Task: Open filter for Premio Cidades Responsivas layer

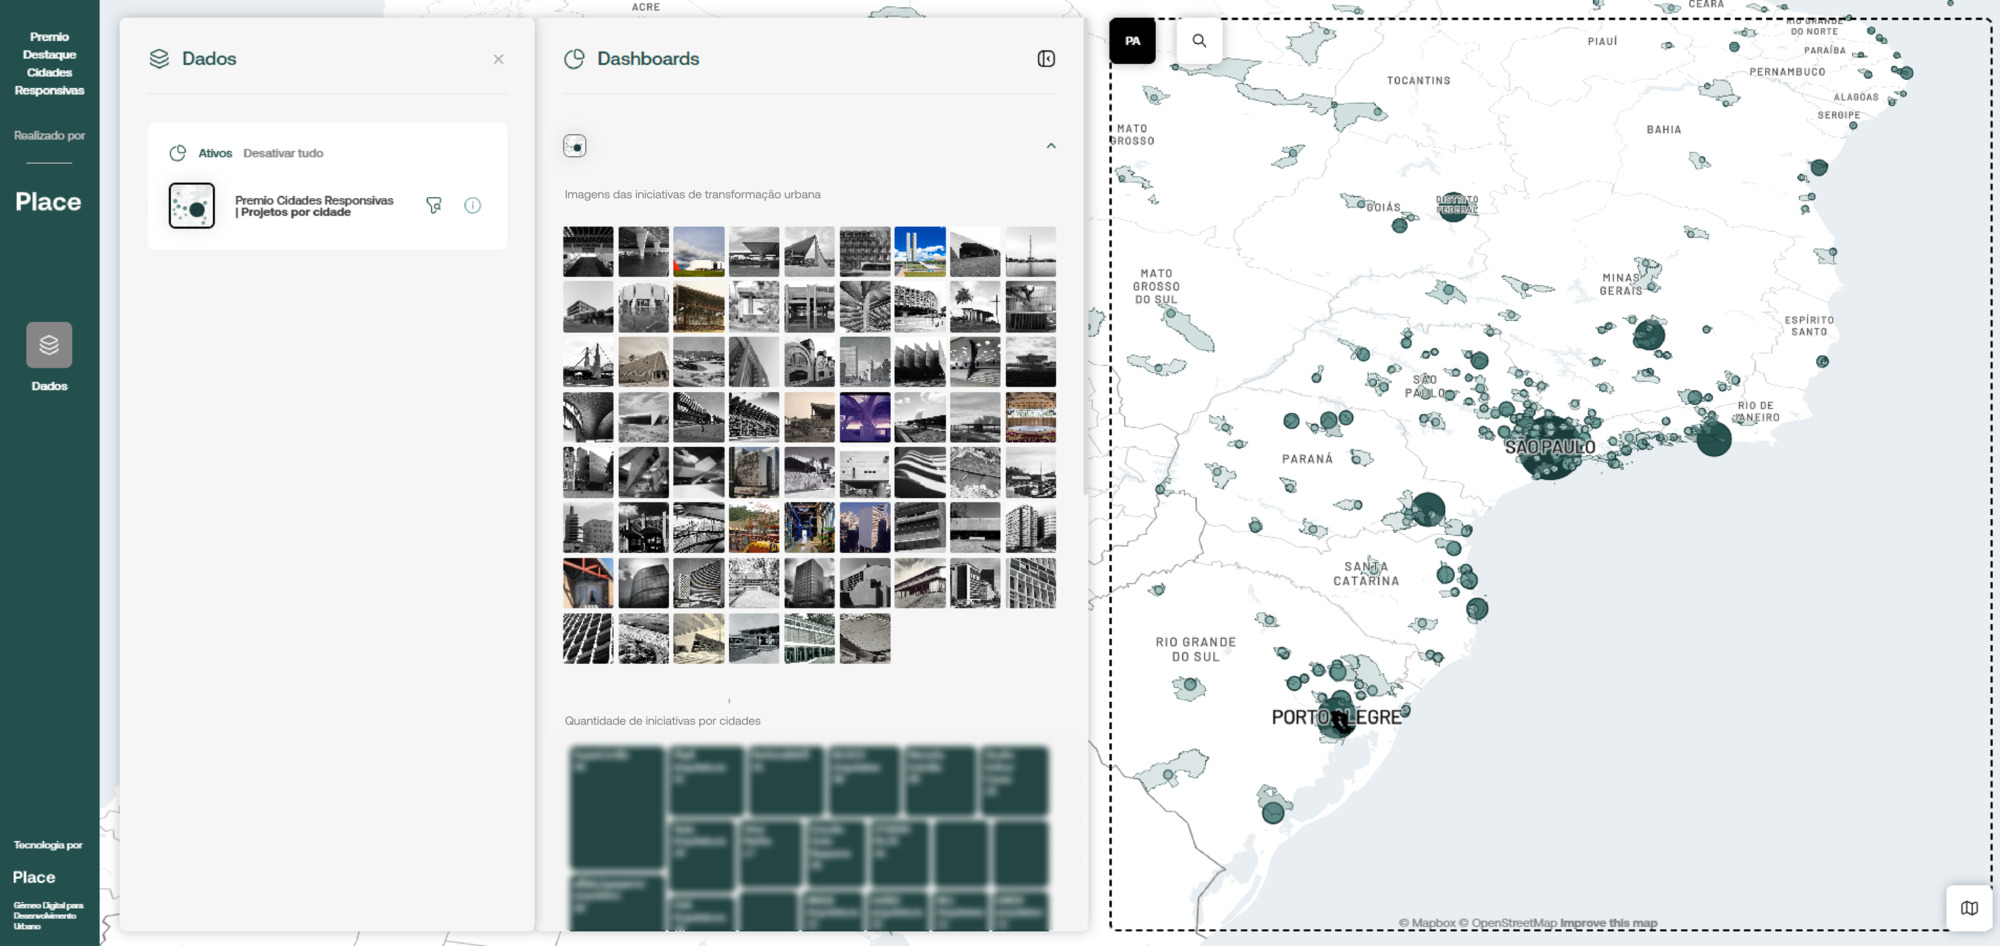Action: (433, 205)
